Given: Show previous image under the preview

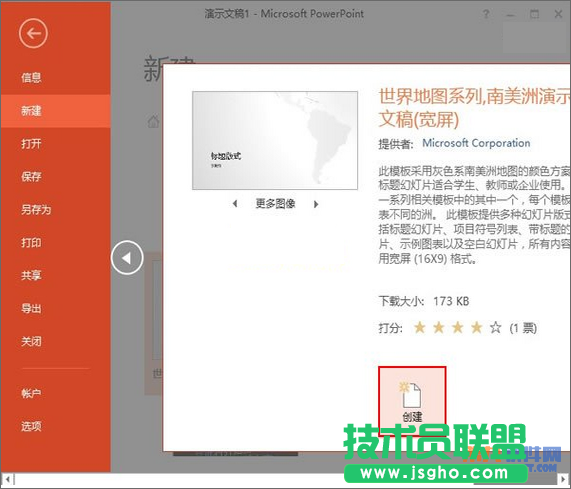Looking at the screenshot, I should [x=235, y=204].
